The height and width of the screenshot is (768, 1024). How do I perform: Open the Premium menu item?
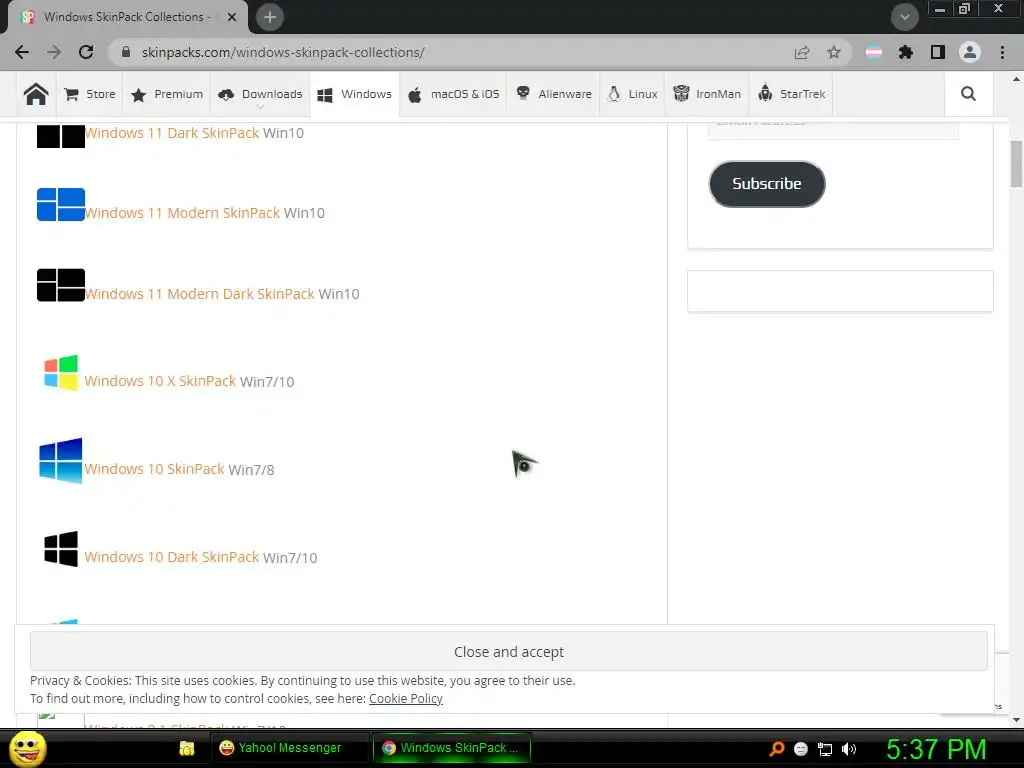click(x=167, y=94)
